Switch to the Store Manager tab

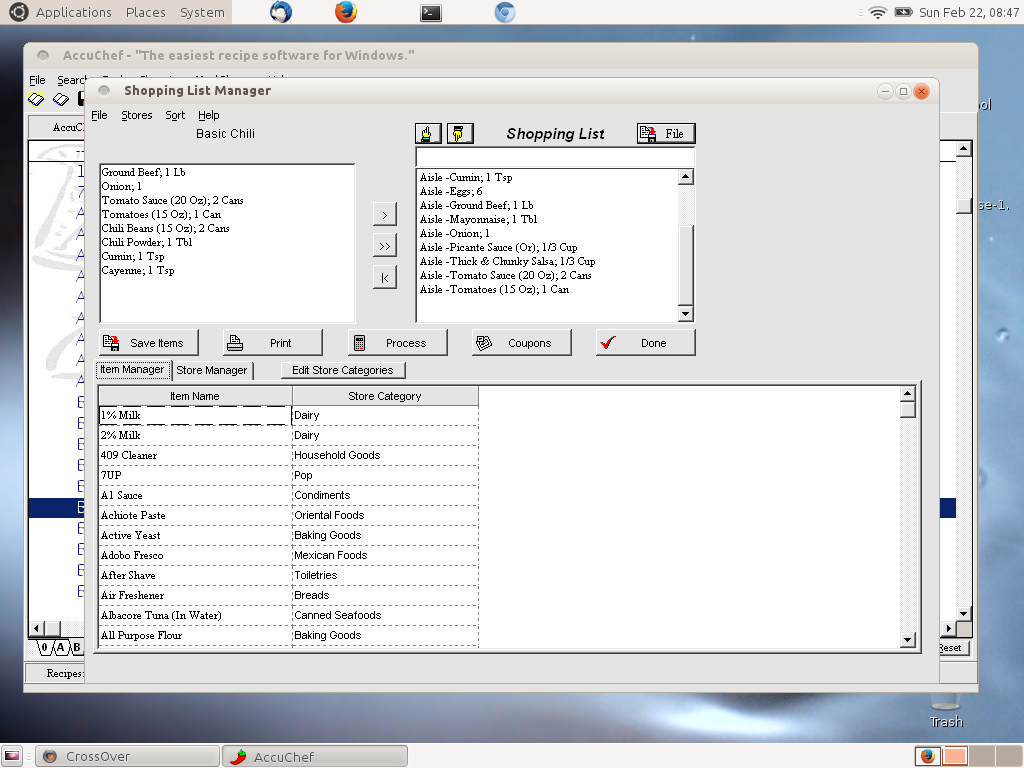point(212,369)
